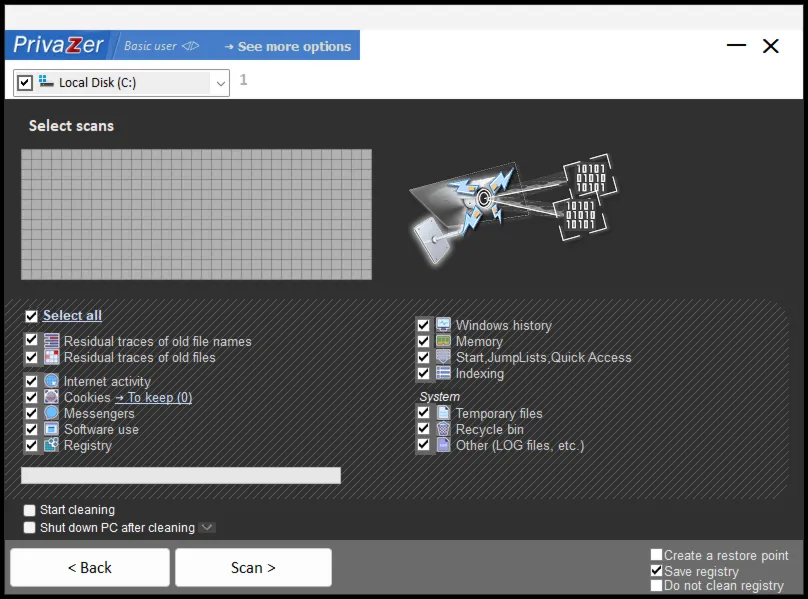Click the Start, JumpLists, Quick Access icon

[x=443, y=357]
